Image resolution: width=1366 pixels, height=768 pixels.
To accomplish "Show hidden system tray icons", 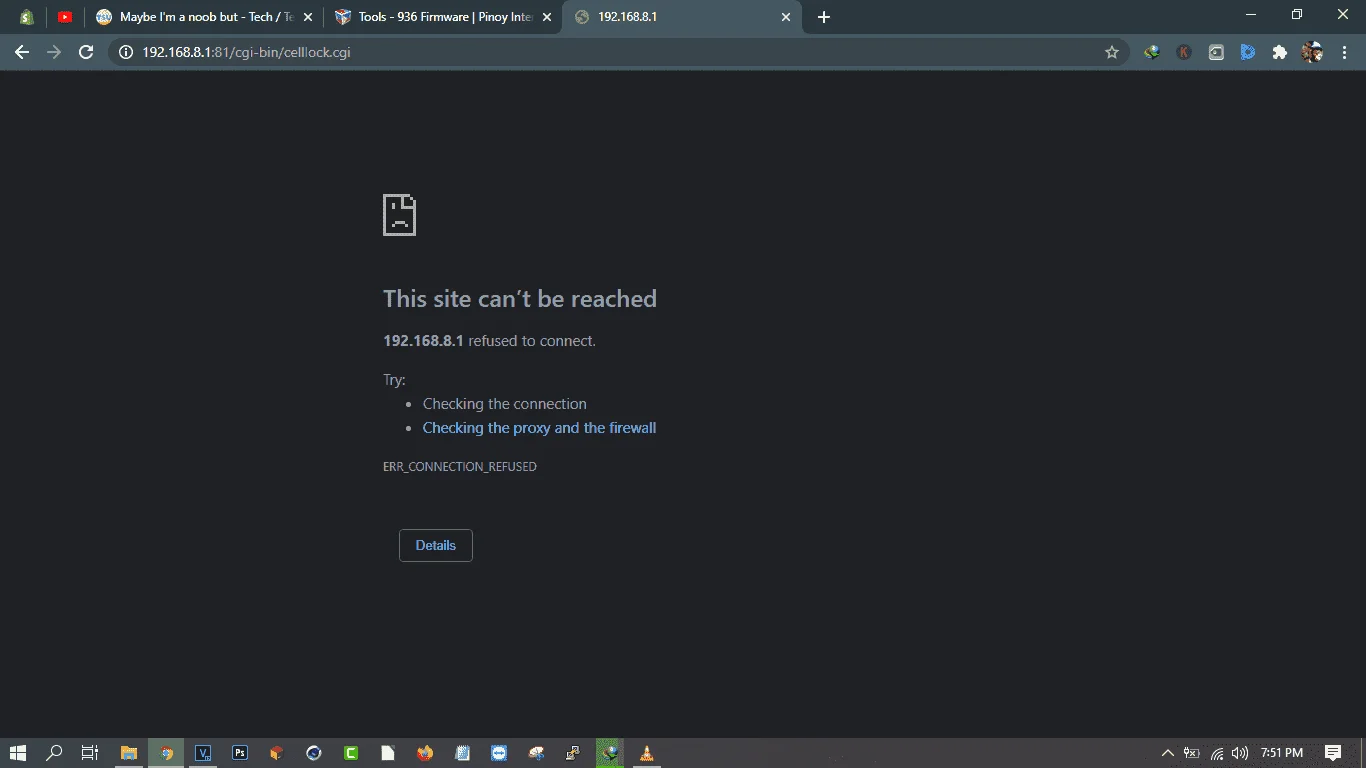I will click(x=1167, y=753).
